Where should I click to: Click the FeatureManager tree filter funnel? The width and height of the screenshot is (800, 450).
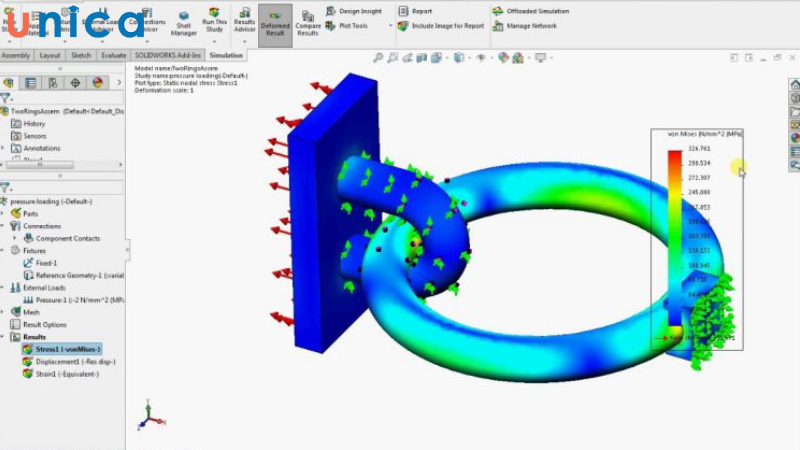[6, 98]
